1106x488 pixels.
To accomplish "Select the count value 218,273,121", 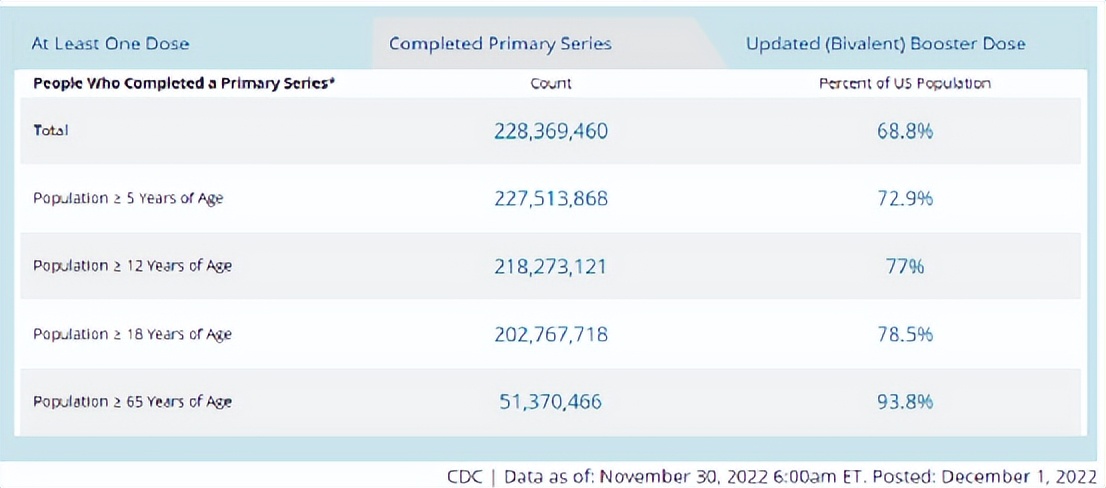I will click(x=551, y=267).
